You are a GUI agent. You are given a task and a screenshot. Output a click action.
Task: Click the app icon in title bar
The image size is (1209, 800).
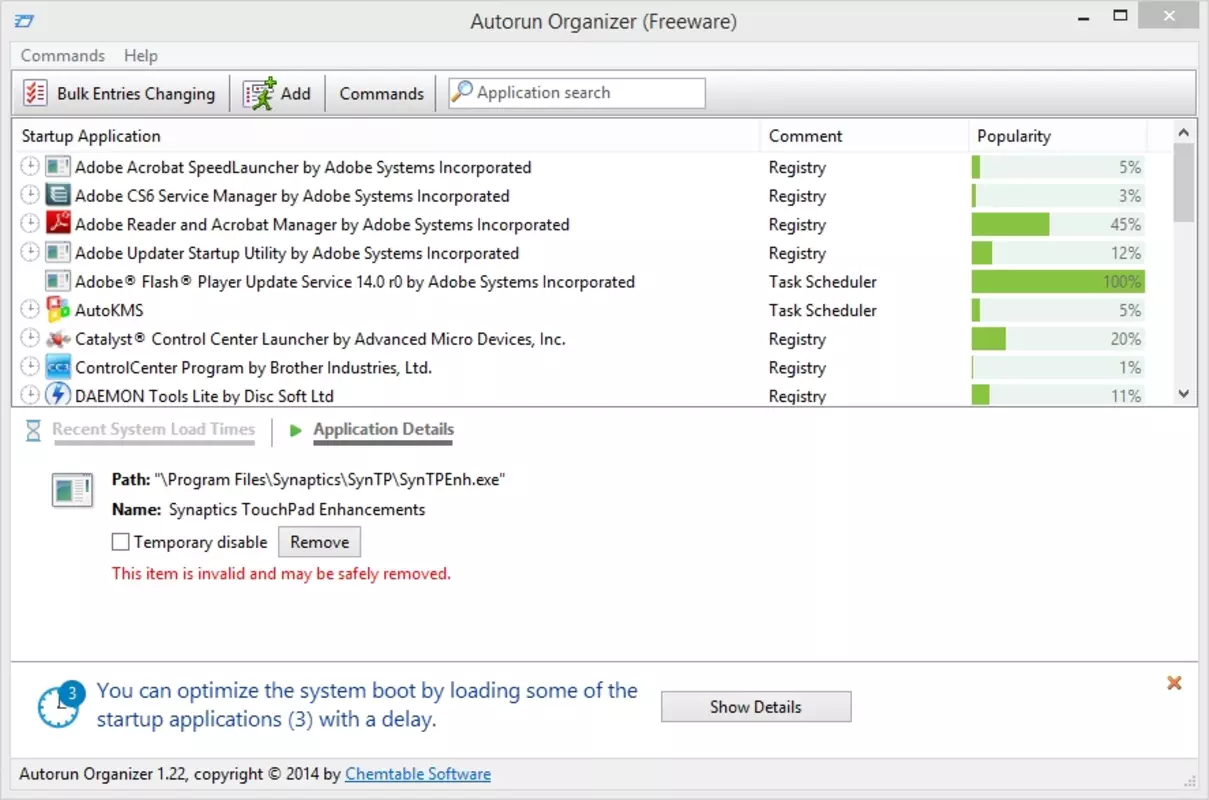pyautogui.click(x=25, y=21)
